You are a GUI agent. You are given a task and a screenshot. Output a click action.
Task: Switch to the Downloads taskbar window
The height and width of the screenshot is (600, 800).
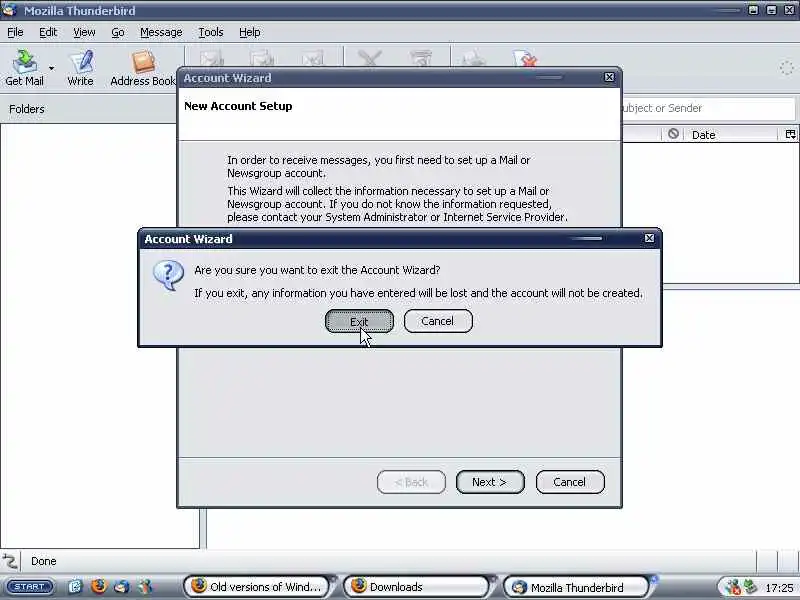tap(417, 587)
